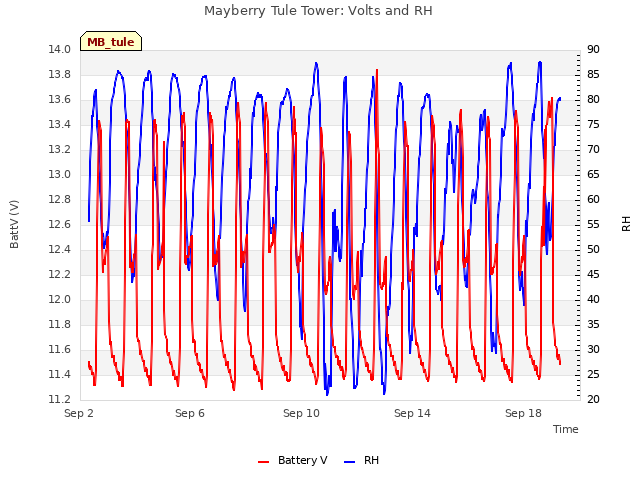Click the Sep 18 x-axis tick label
640x480 pixels.
pos(523,413)
